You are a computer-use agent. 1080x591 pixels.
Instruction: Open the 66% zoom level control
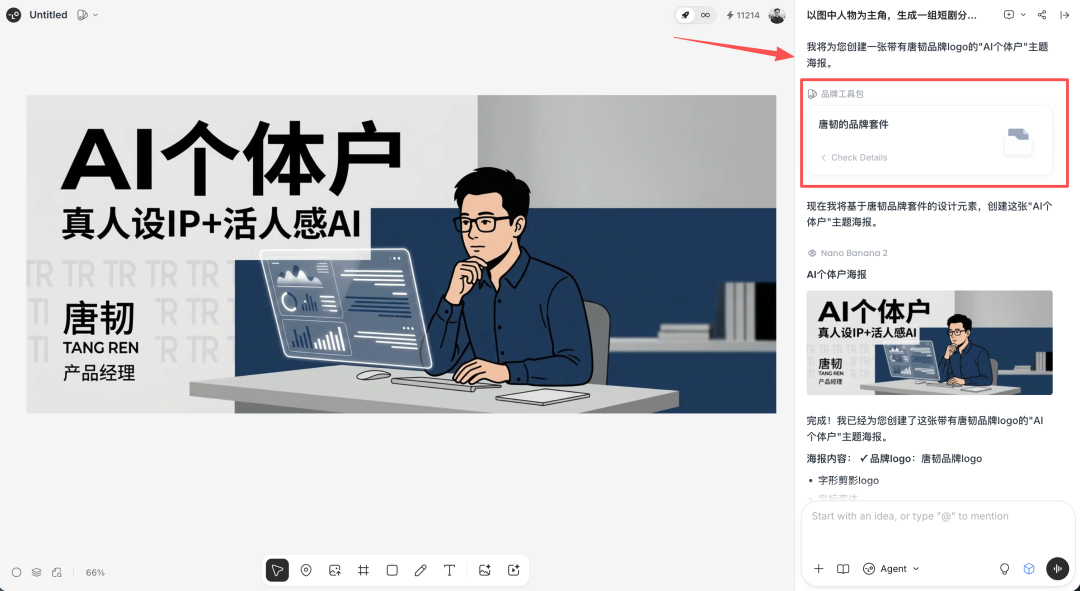pos(95,572)
